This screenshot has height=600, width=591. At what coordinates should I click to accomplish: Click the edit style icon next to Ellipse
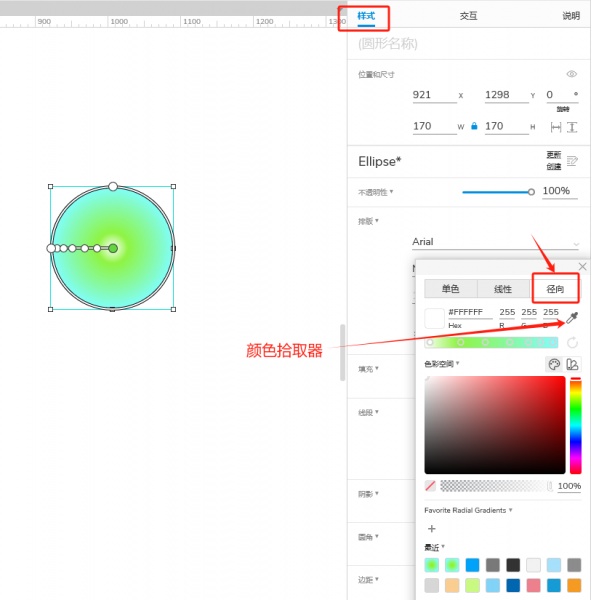(x=572, y=161)
